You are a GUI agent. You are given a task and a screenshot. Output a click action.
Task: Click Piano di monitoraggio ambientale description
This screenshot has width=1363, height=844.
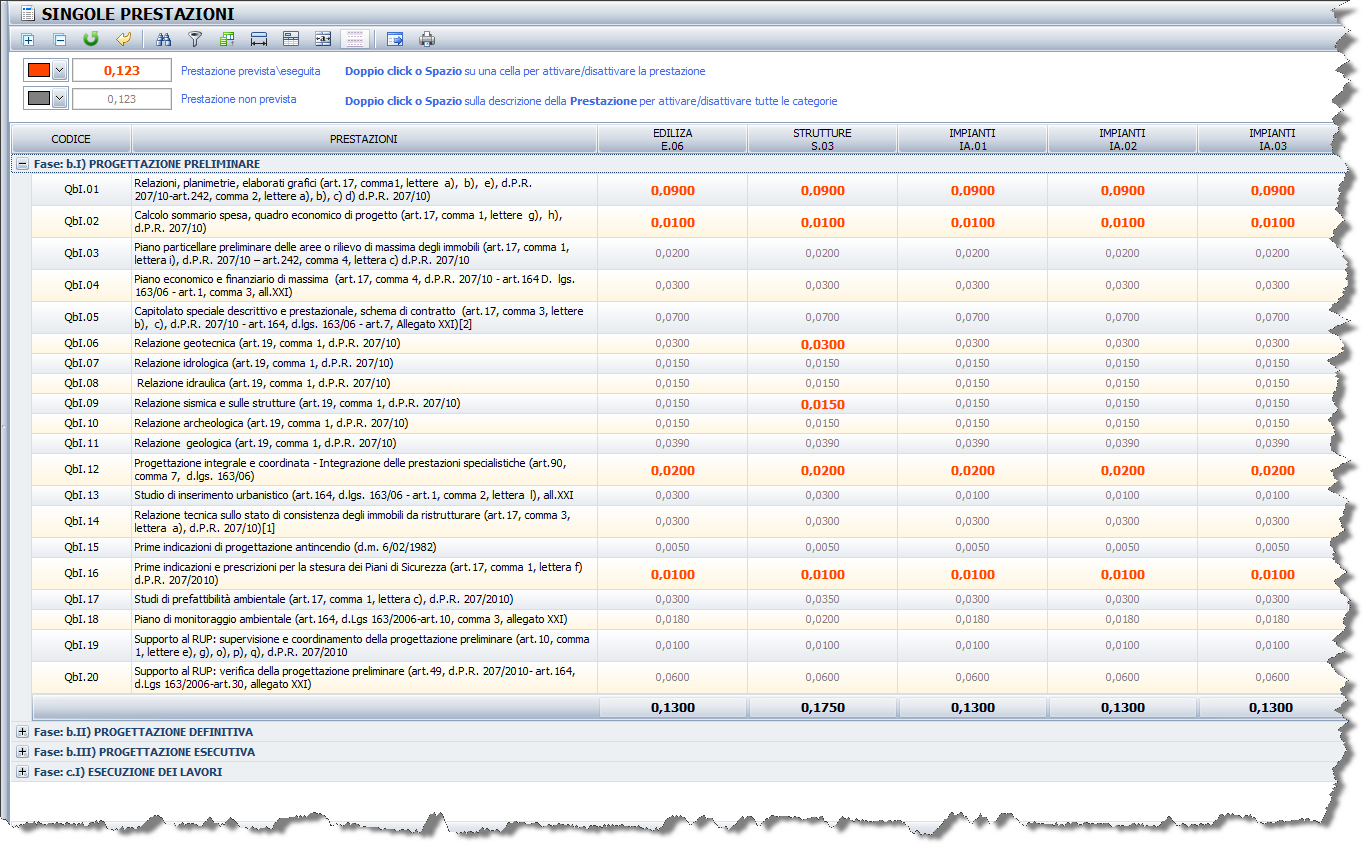click(x=350, y=620)
